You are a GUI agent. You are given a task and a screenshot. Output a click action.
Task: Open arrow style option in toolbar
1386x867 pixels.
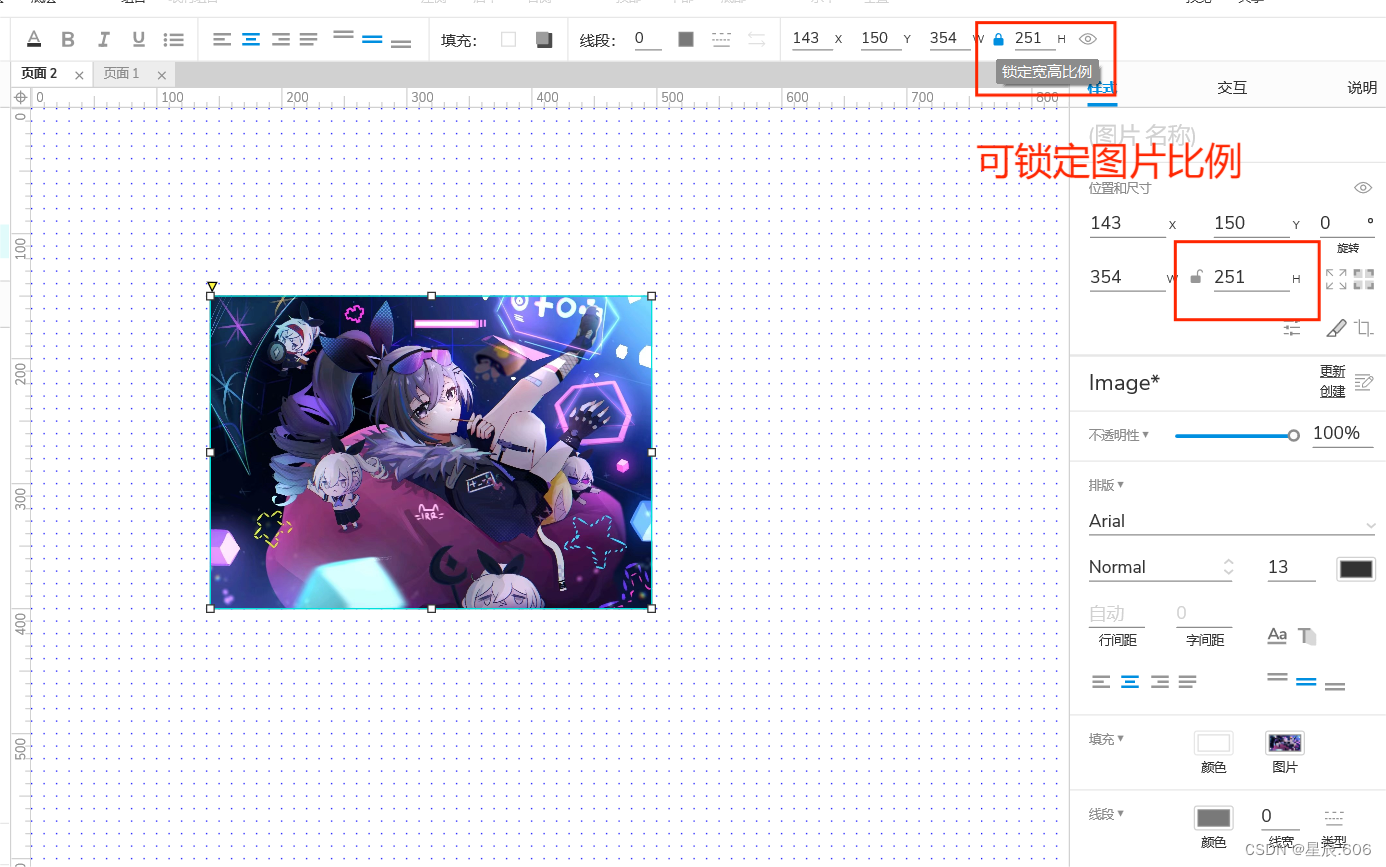(x=757, y=39)
